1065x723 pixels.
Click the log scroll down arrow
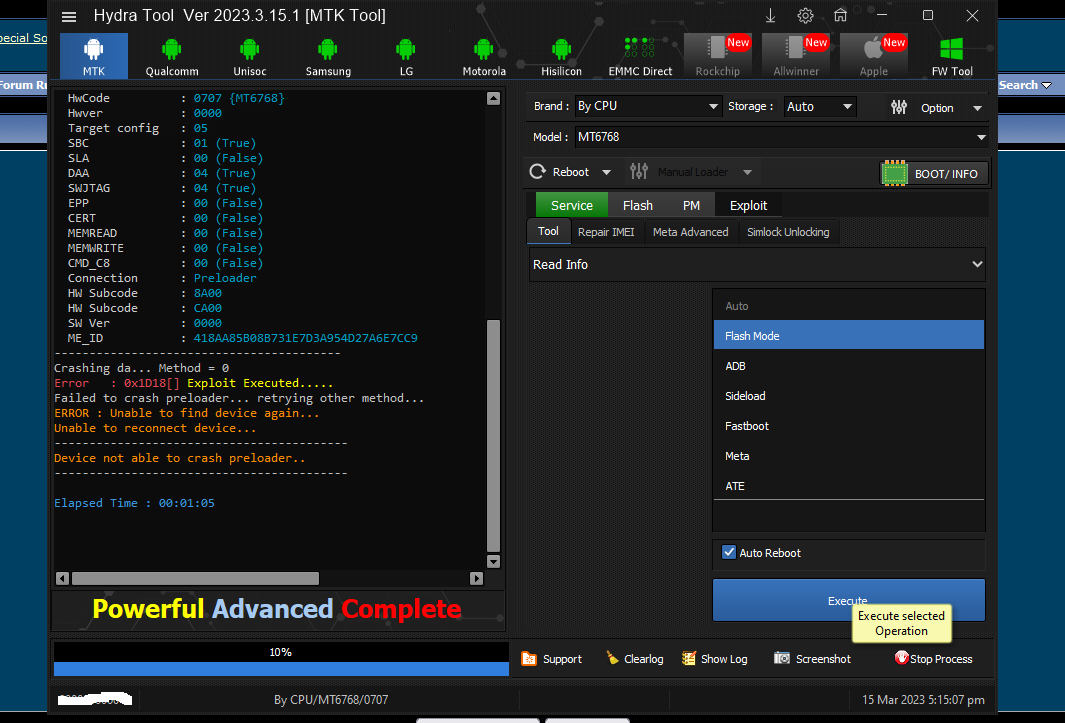[494, 561]
